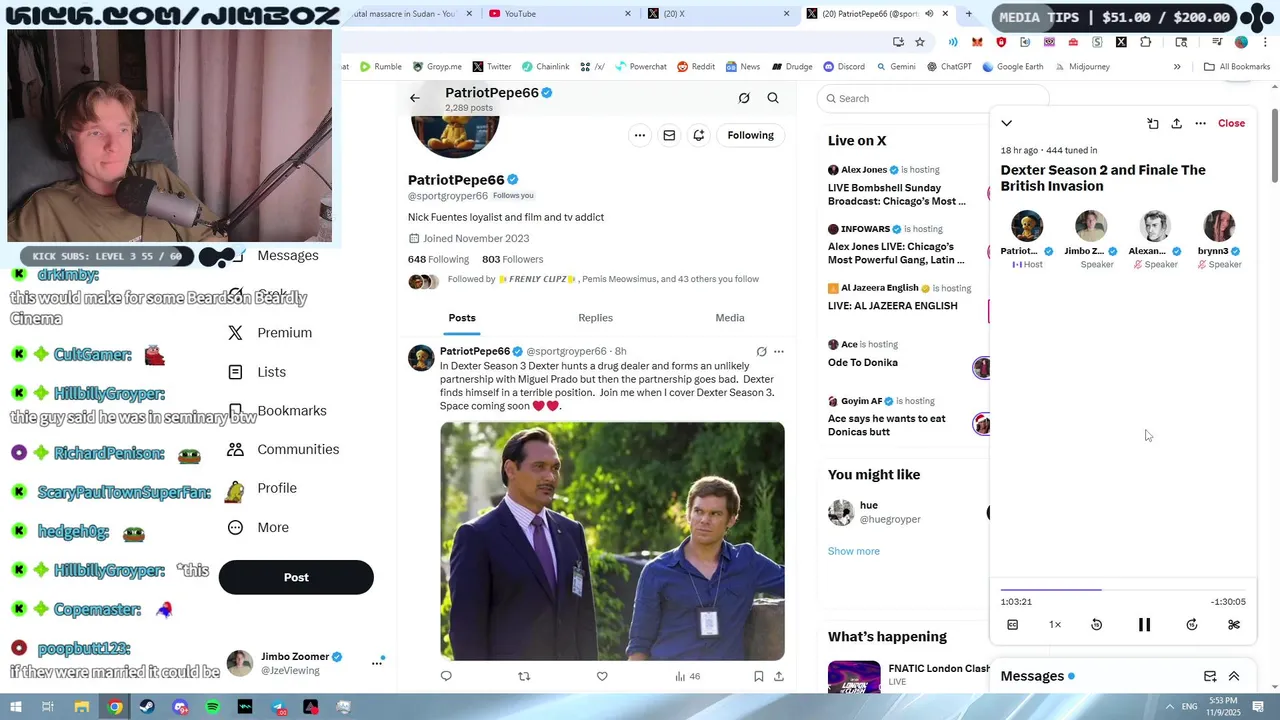
Task: Reply to the Dexter Season 3 post
Action: click(x=446, y=676)
